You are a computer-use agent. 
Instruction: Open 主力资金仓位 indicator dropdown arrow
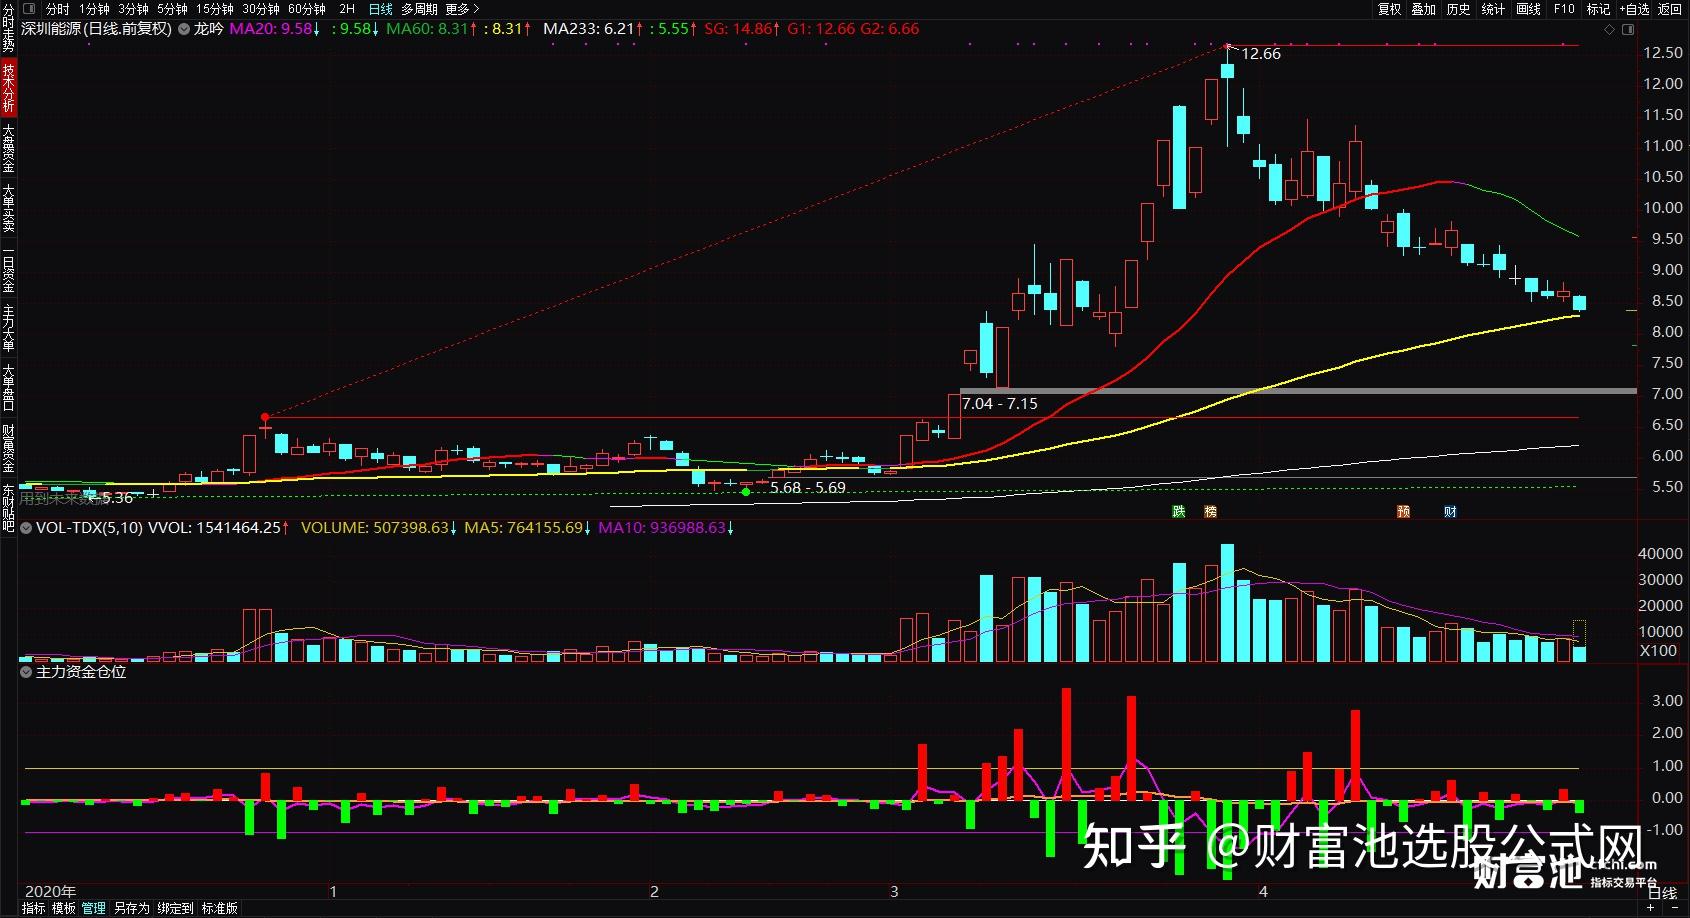tap(26, 672)
